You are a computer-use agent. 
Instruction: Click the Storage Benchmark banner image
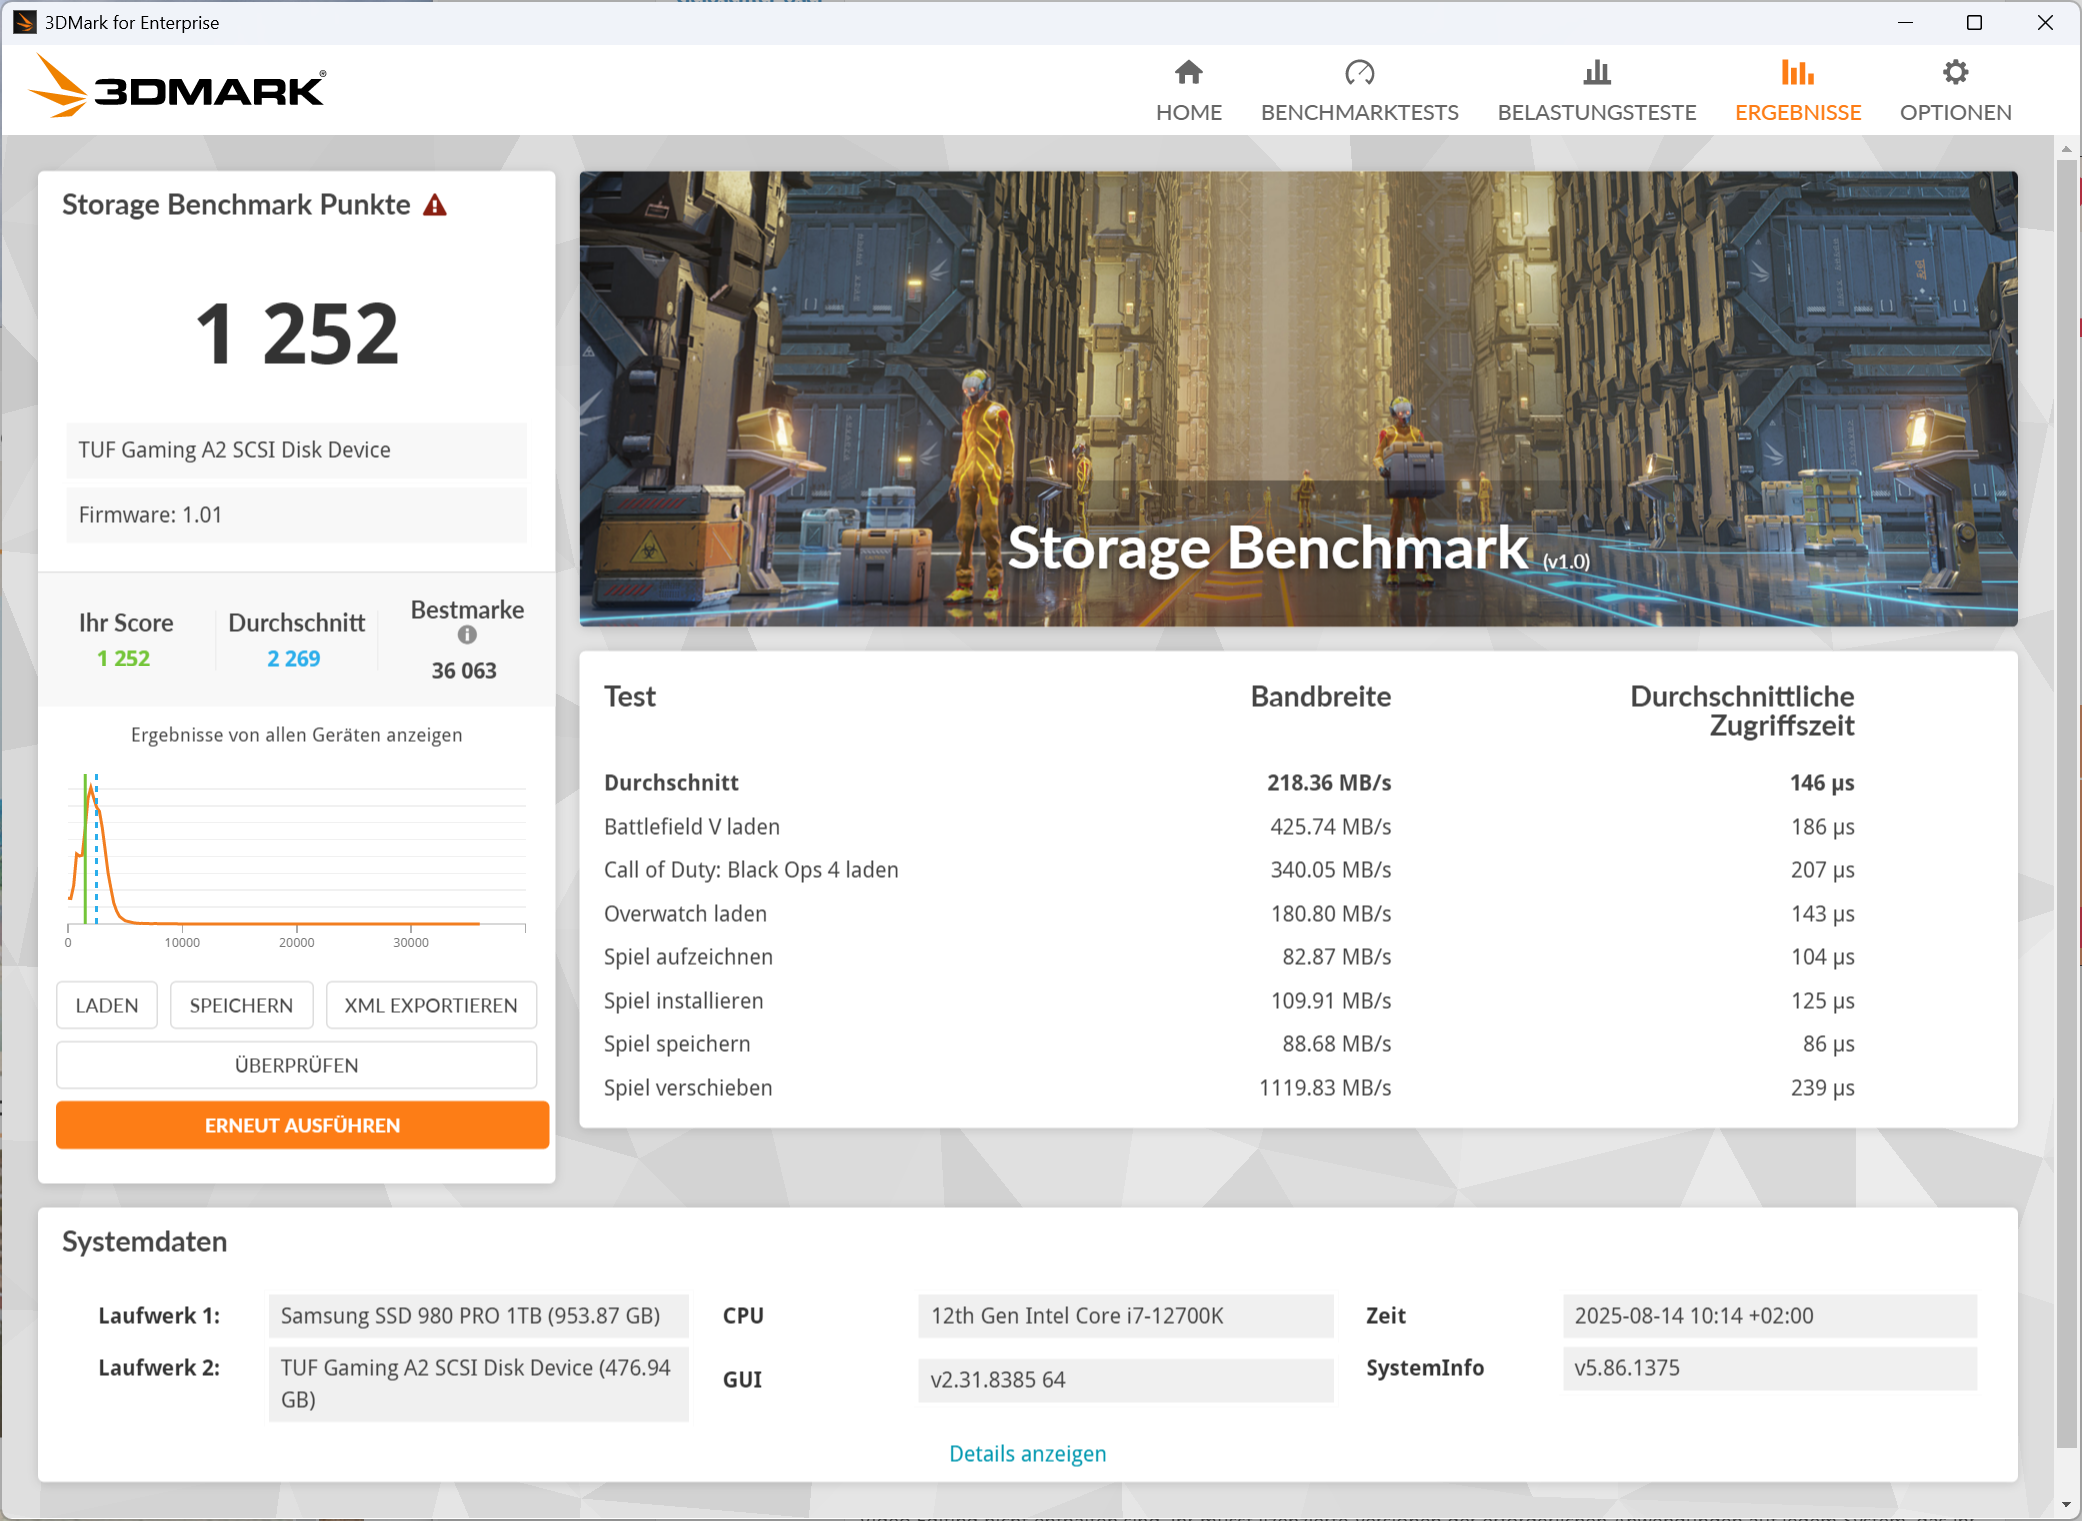1298,398
